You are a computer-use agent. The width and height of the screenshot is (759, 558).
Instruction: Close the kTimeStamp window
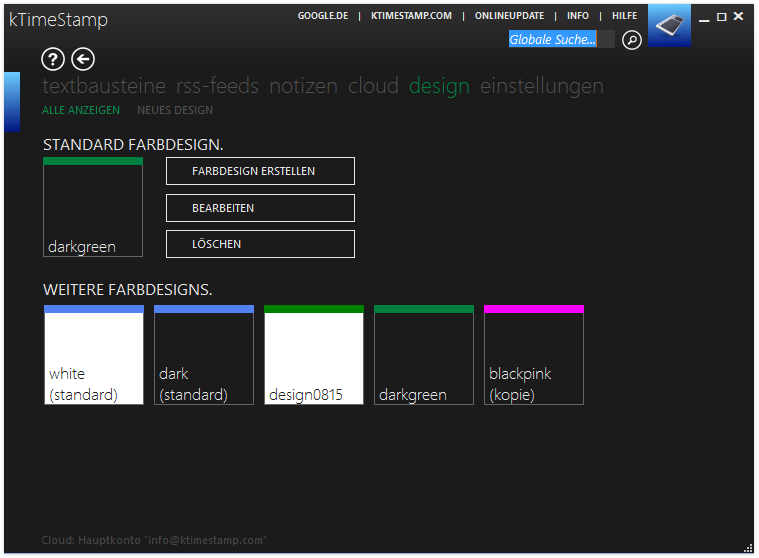tap(738, 16)
